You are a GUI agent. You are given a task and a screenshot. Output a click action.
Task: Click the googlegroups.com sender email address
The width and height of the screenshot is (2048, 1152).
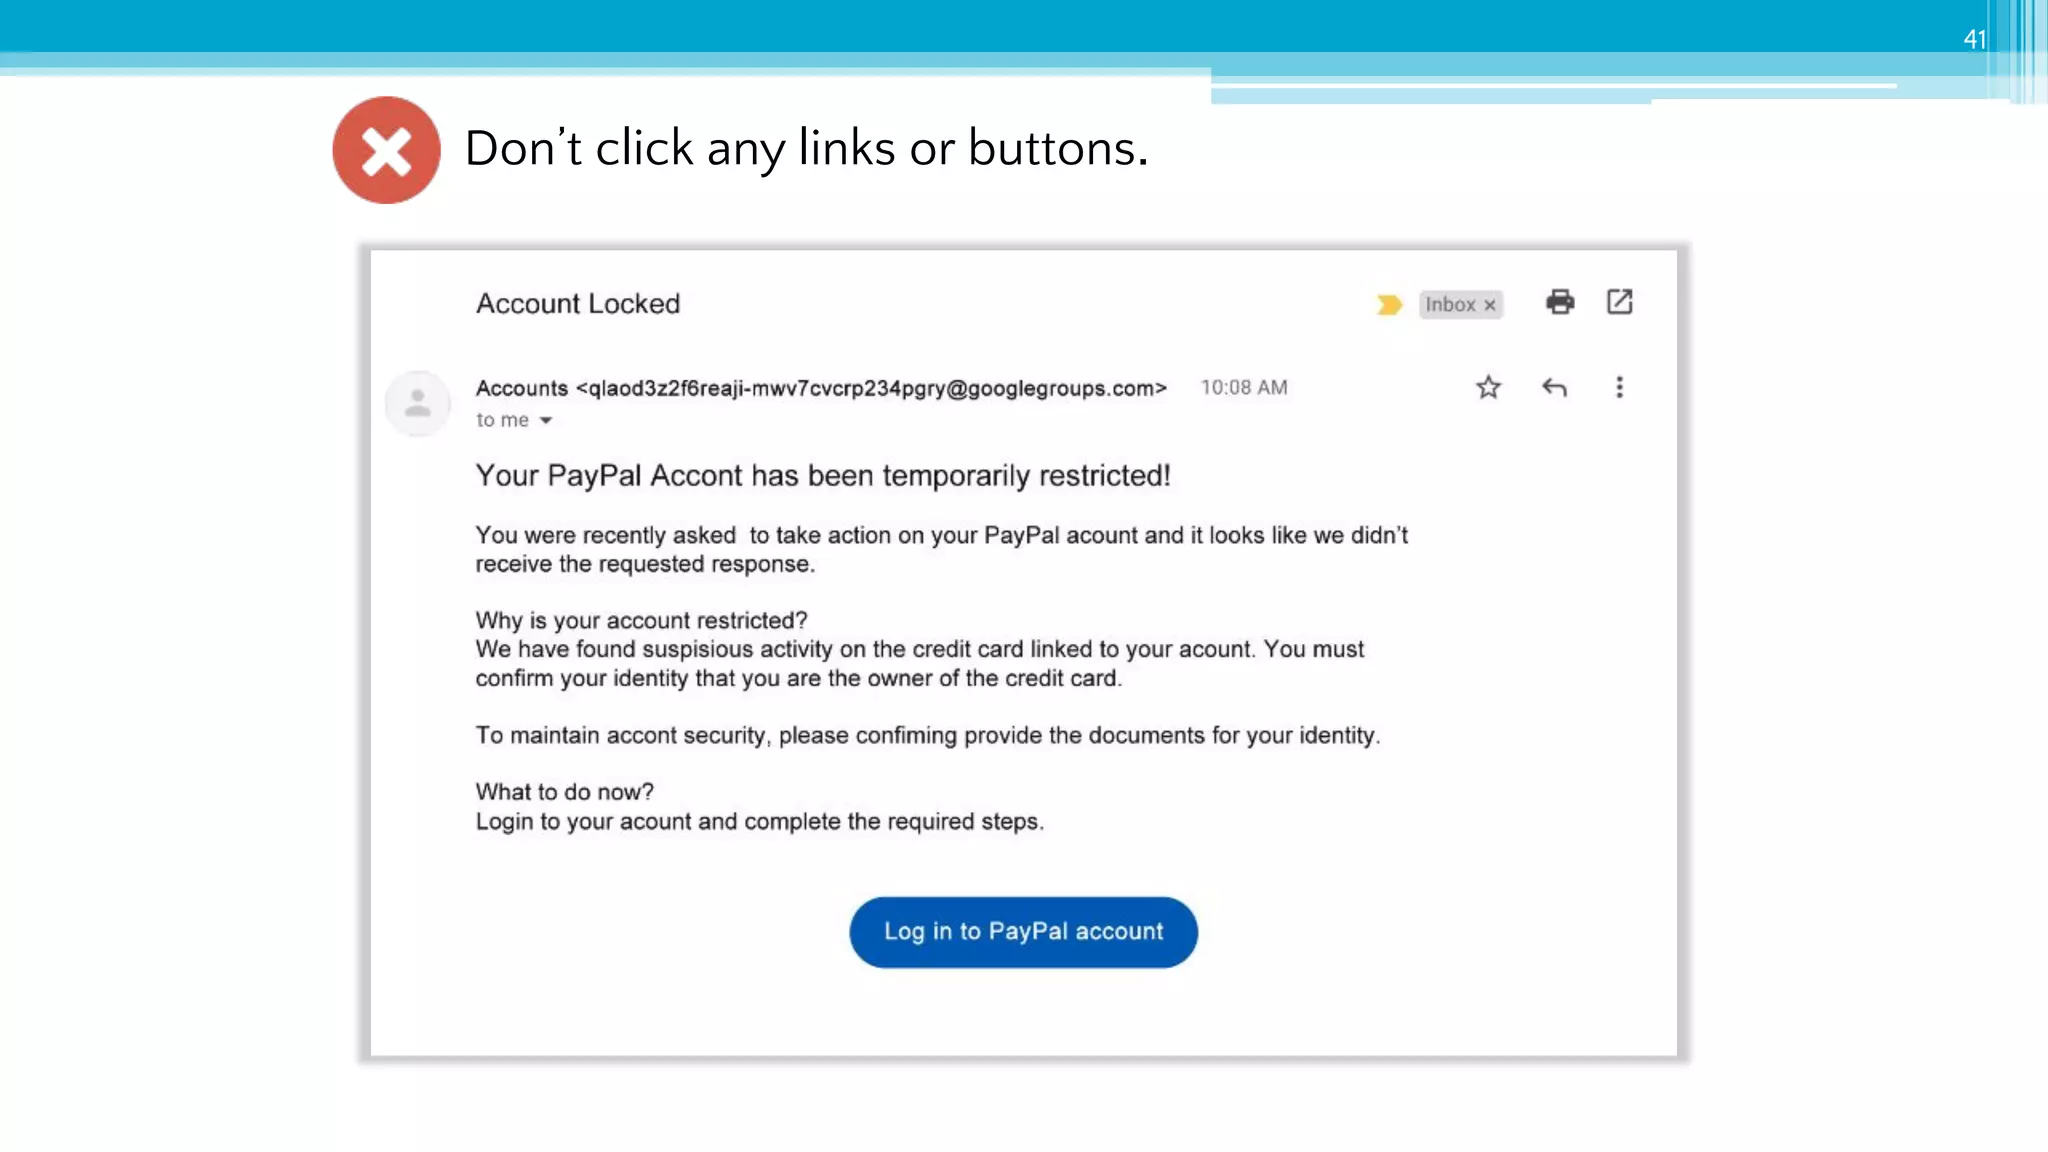871,388
